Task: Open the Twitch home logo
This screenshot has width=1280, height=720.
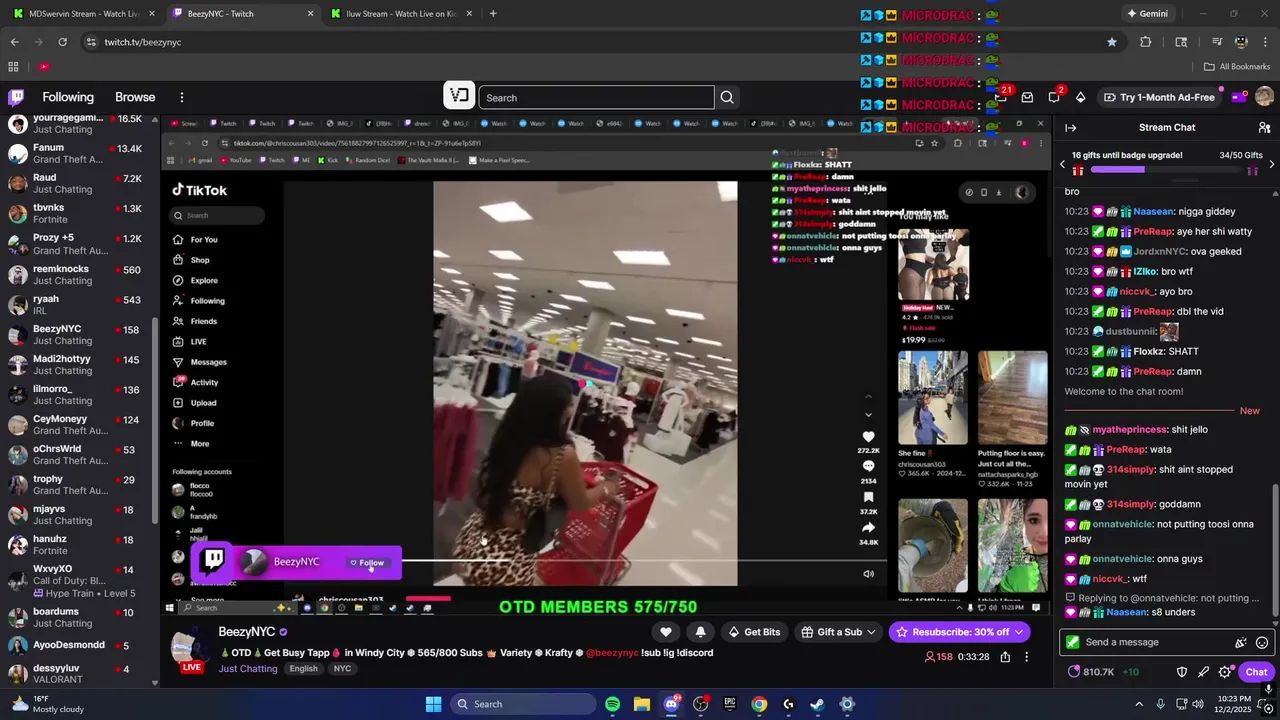Action: click(16, 97)
